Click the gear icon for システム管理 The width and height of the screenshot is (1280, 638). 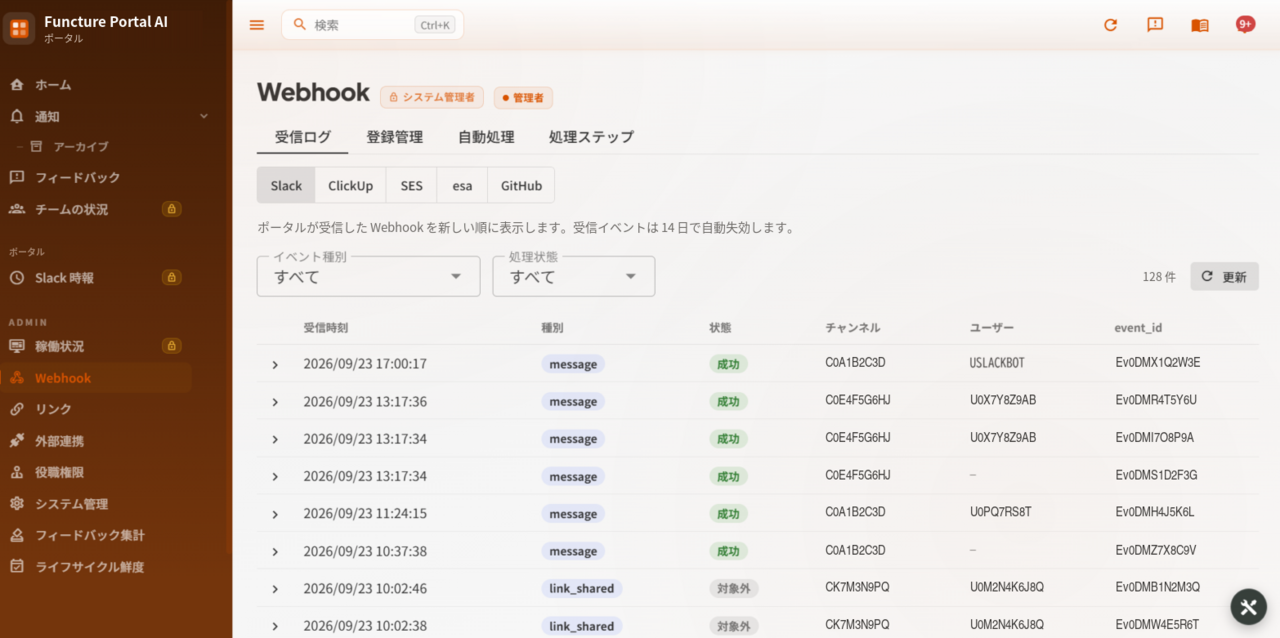(x=17, y=503)
